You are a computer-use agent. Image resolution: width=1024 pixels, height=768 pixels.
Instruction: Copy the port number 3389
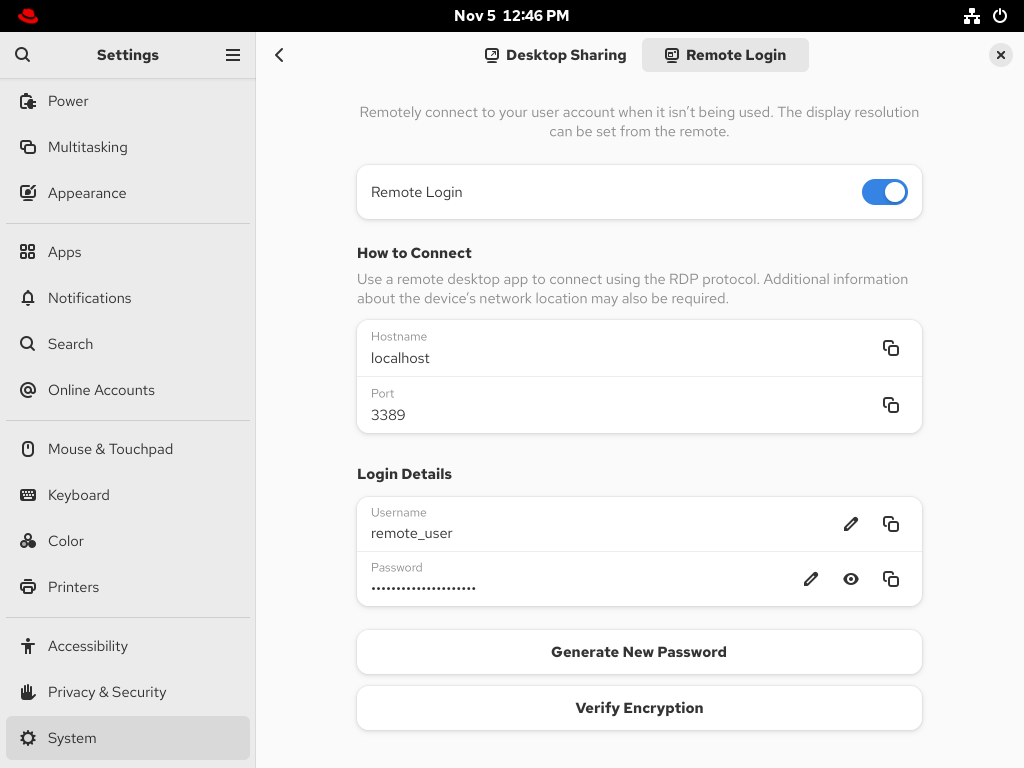[891, 405]
